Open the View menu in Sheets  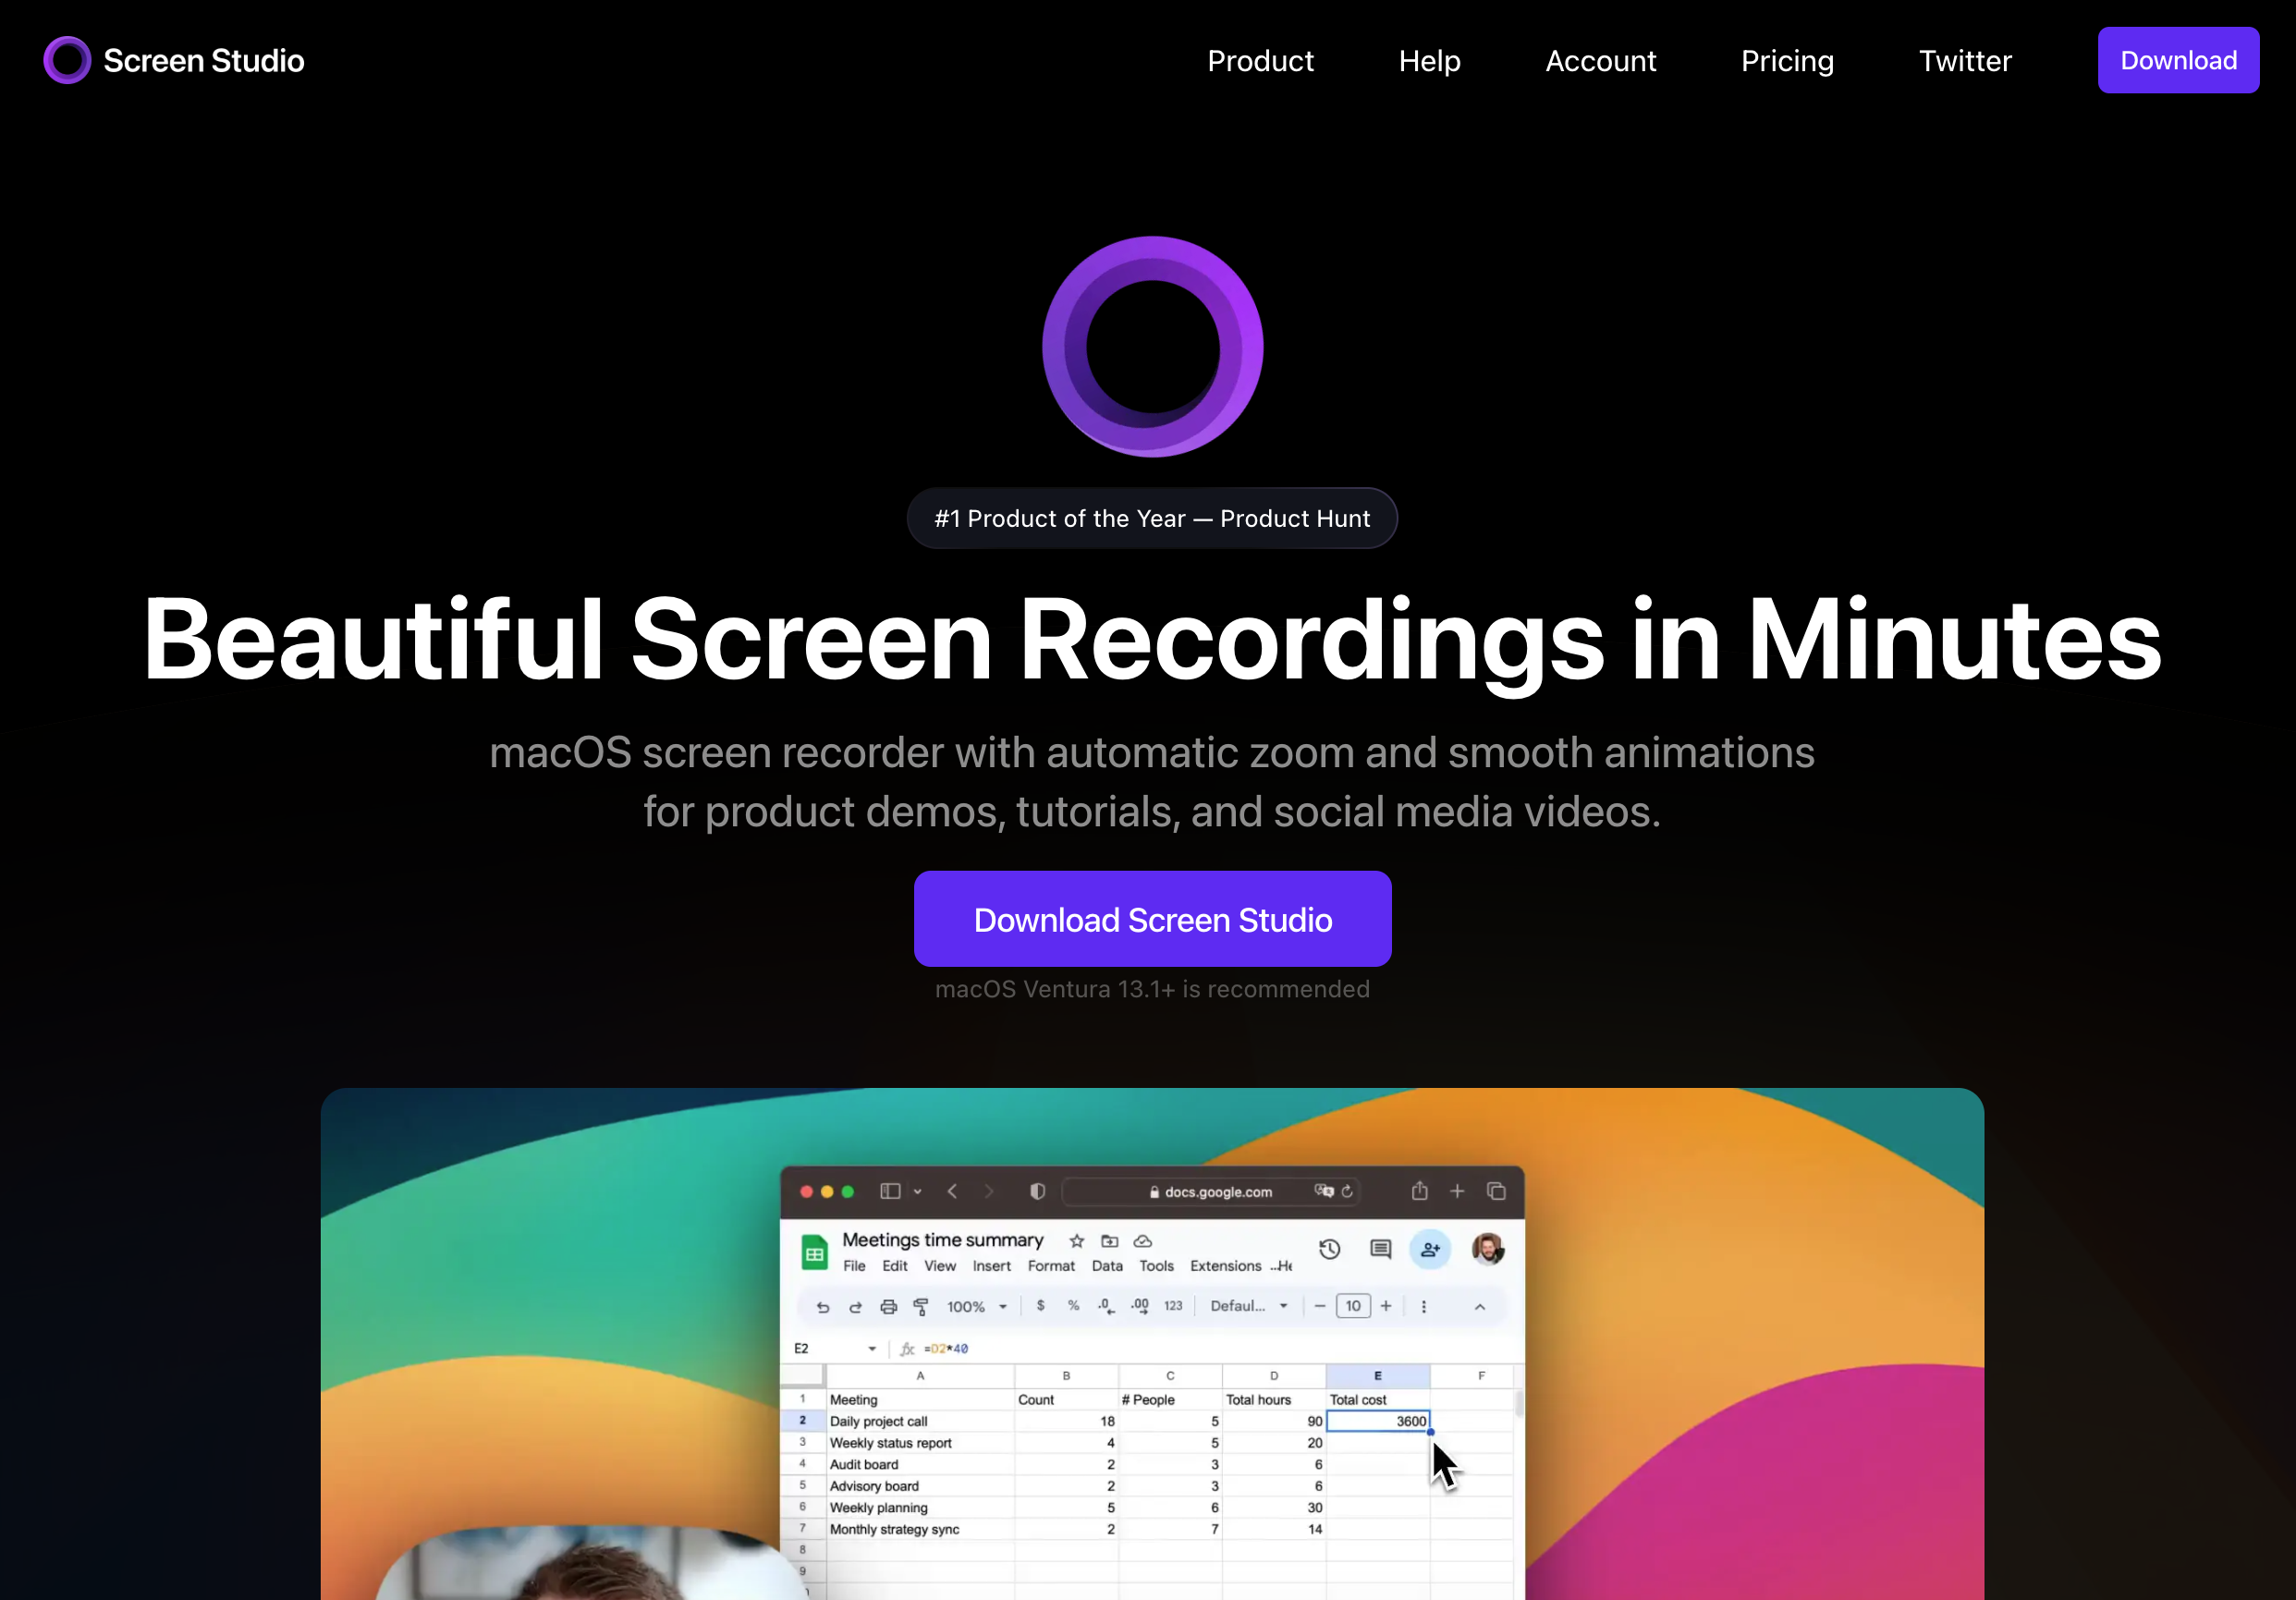coord(939,1266)
